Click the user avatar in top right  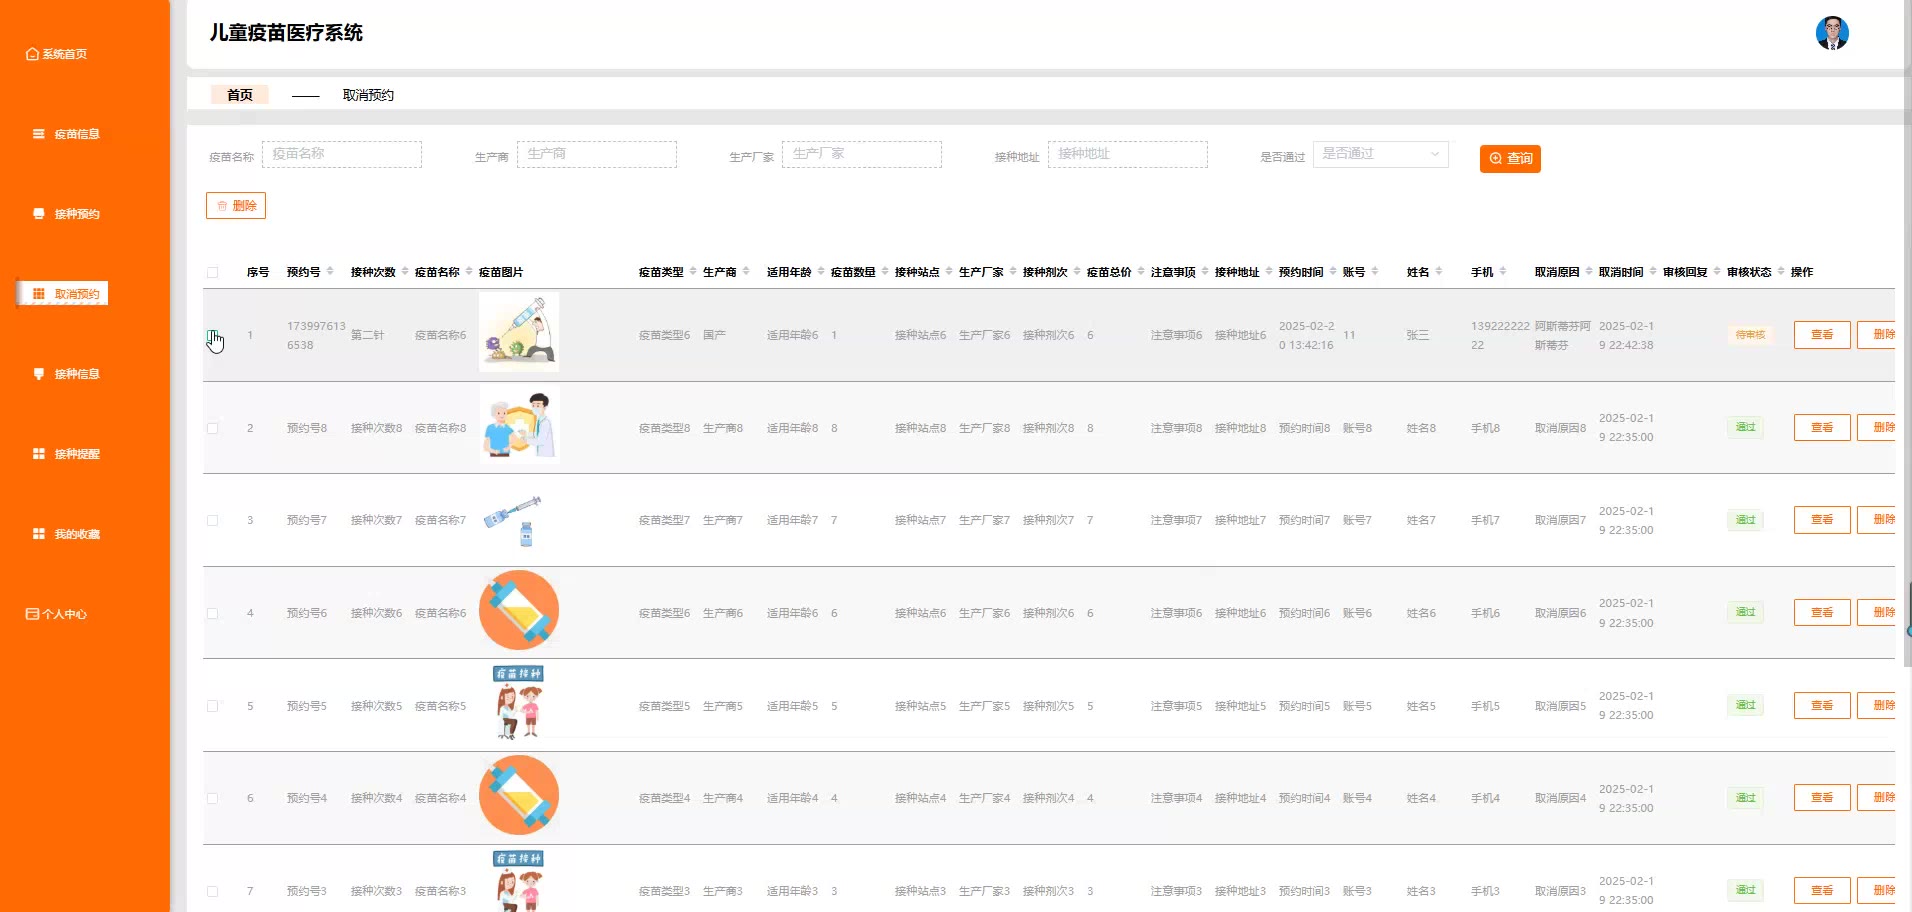pos(1831,33)
